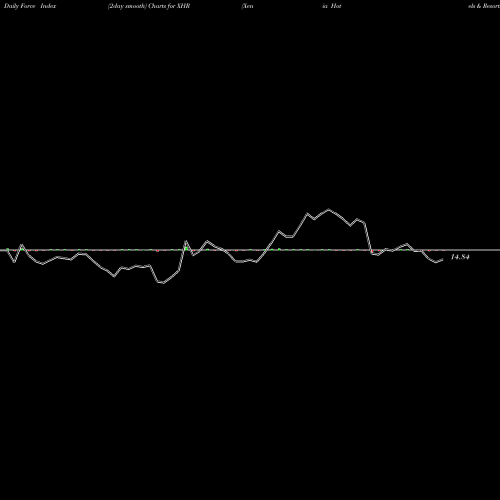Select the 'Daily Force Index' title text
This screenshot has width=500, height=500.
[x=30, y=6]
